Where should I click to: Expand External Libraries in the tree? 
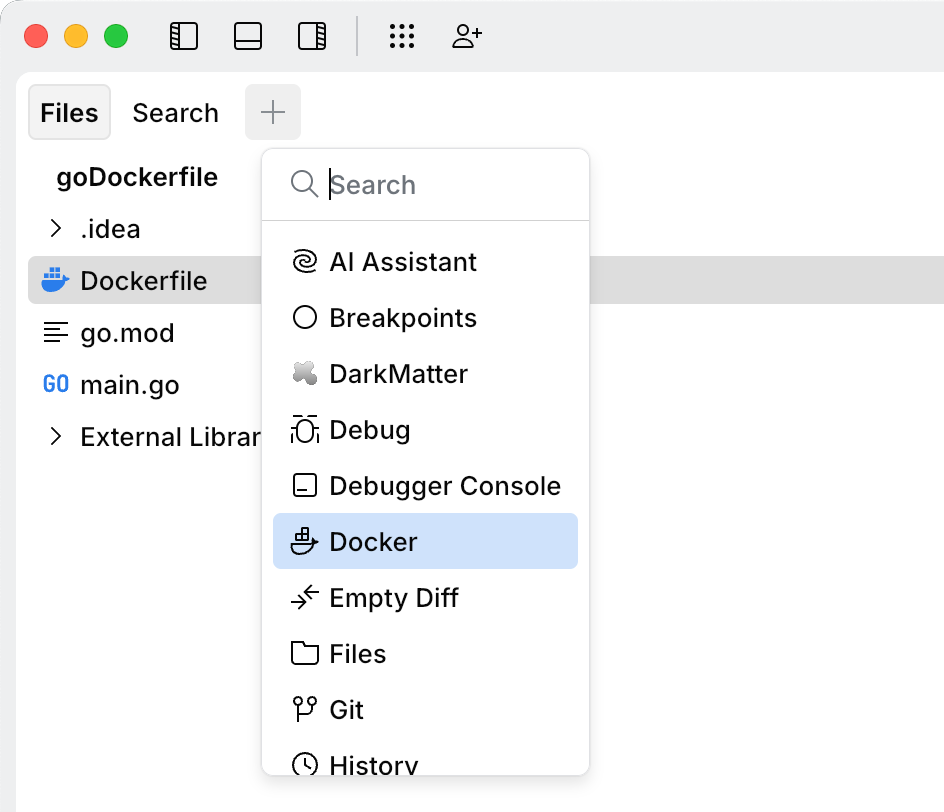57,437
